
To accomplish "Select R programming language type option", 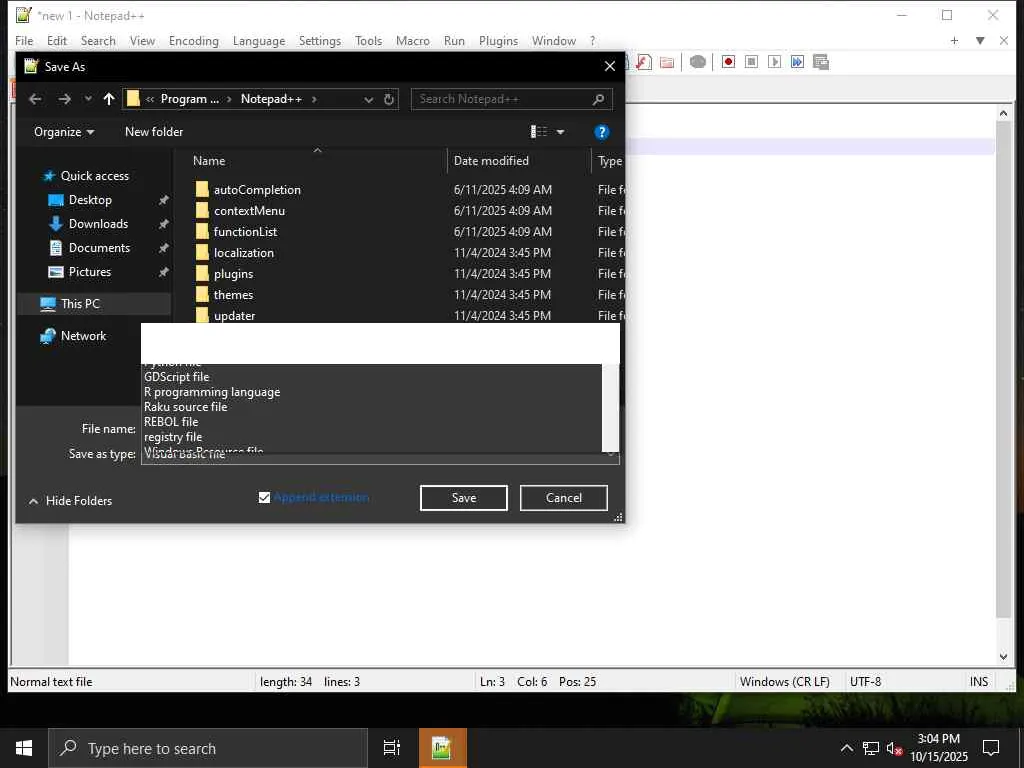I will click(x=372, y=392).
